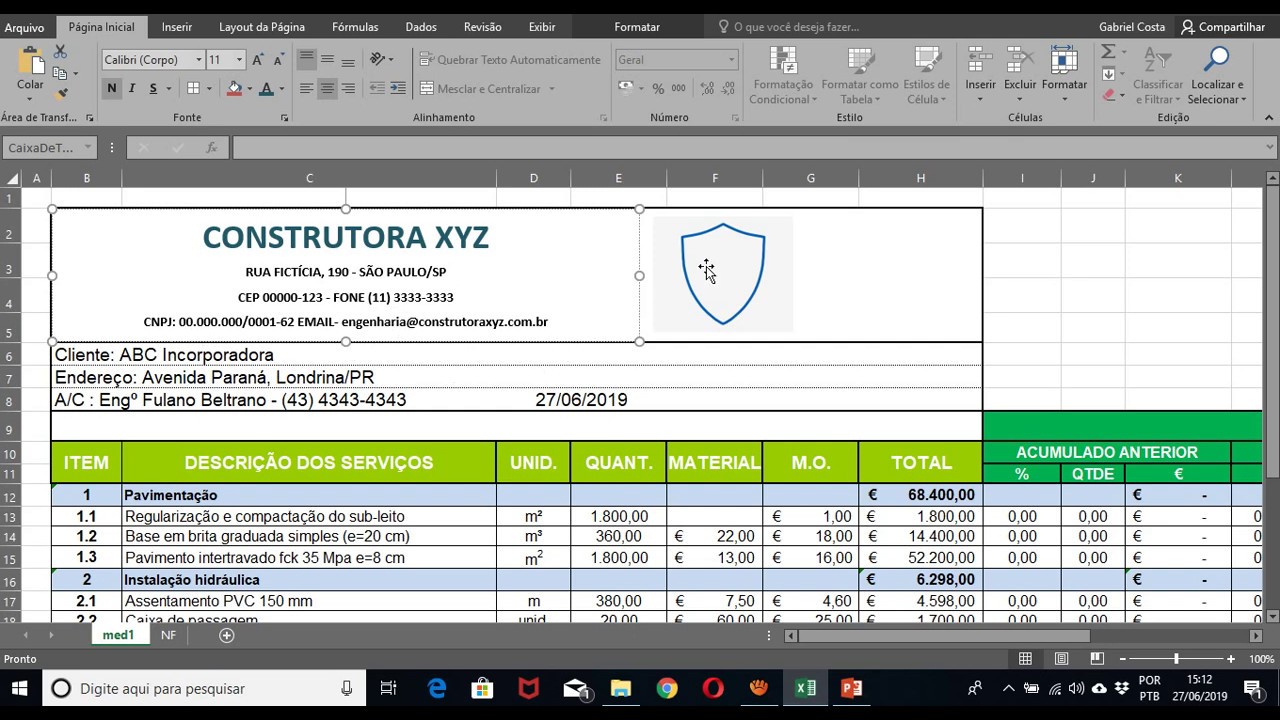Screen dimensions: 1280x720
Task: Copy selection with the copy icon
Action: click(x=60, y=73)
